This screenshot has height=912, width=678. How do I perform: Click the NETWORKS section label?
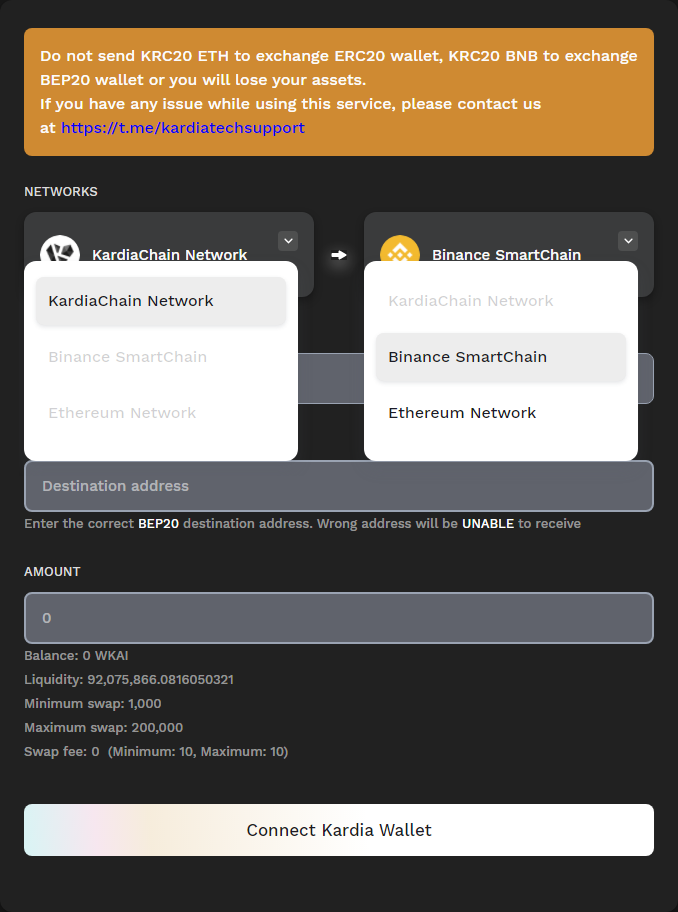(60, 191)
